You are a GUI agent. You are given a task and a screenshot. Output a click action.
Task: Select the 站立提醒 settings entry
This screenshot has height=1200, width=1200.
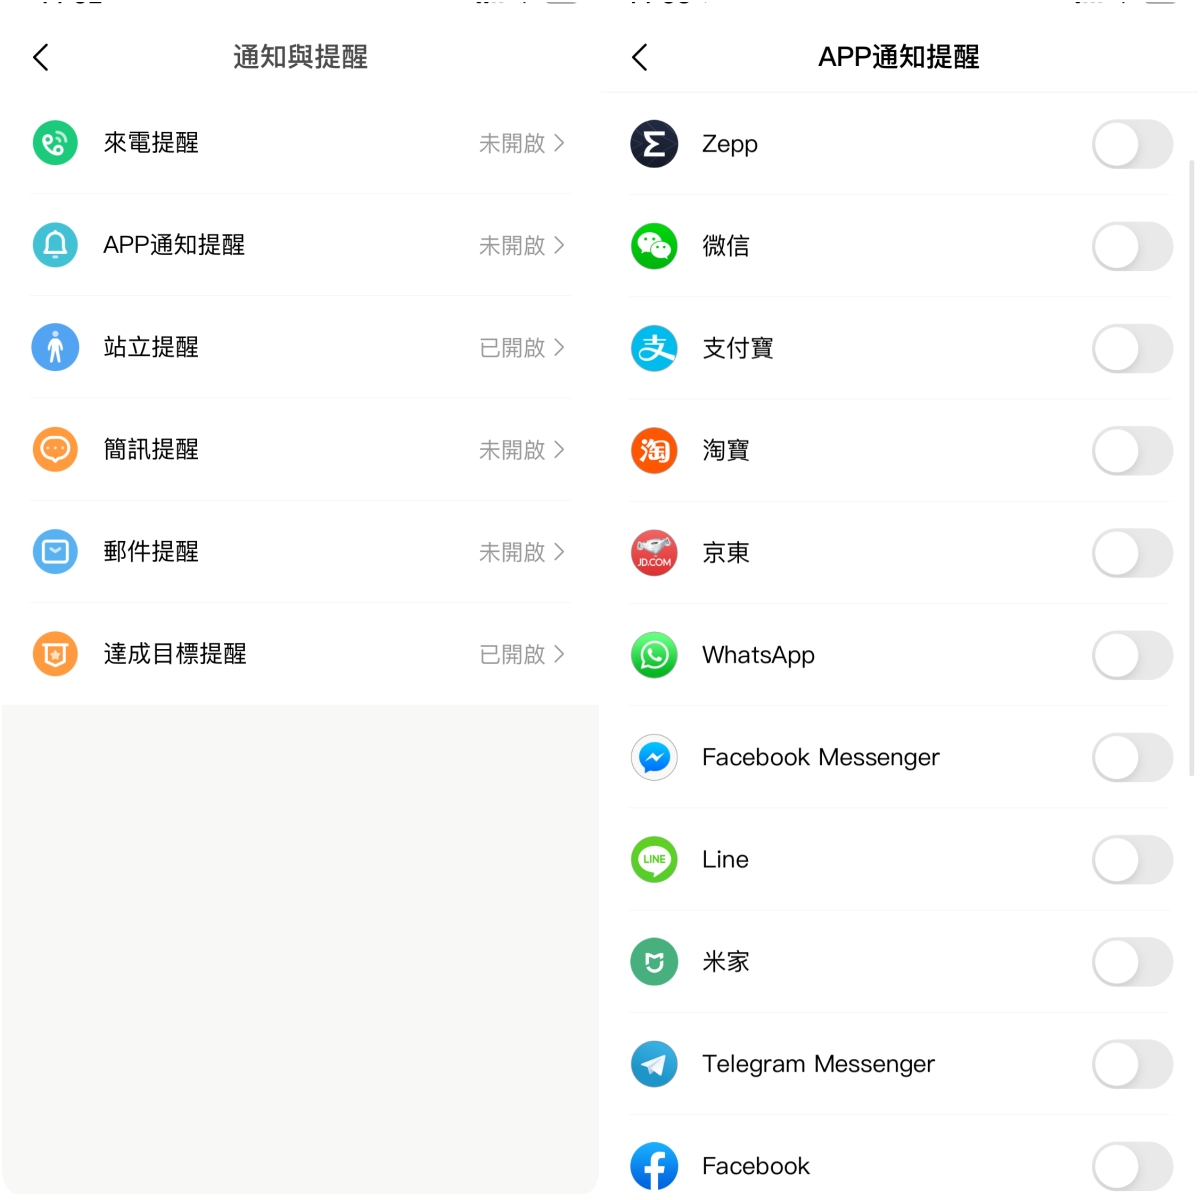click(300, 348)
